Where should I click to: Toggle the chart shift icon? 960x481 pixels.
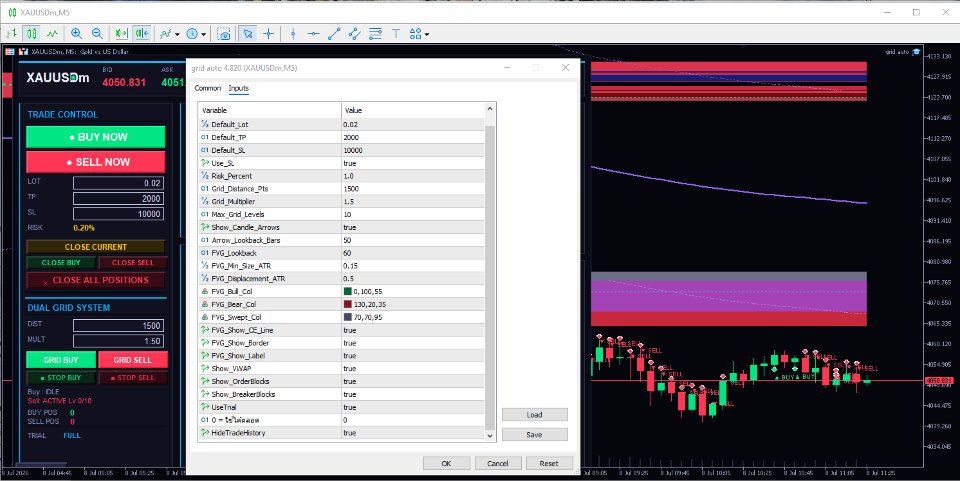click(x=142, y=34)
